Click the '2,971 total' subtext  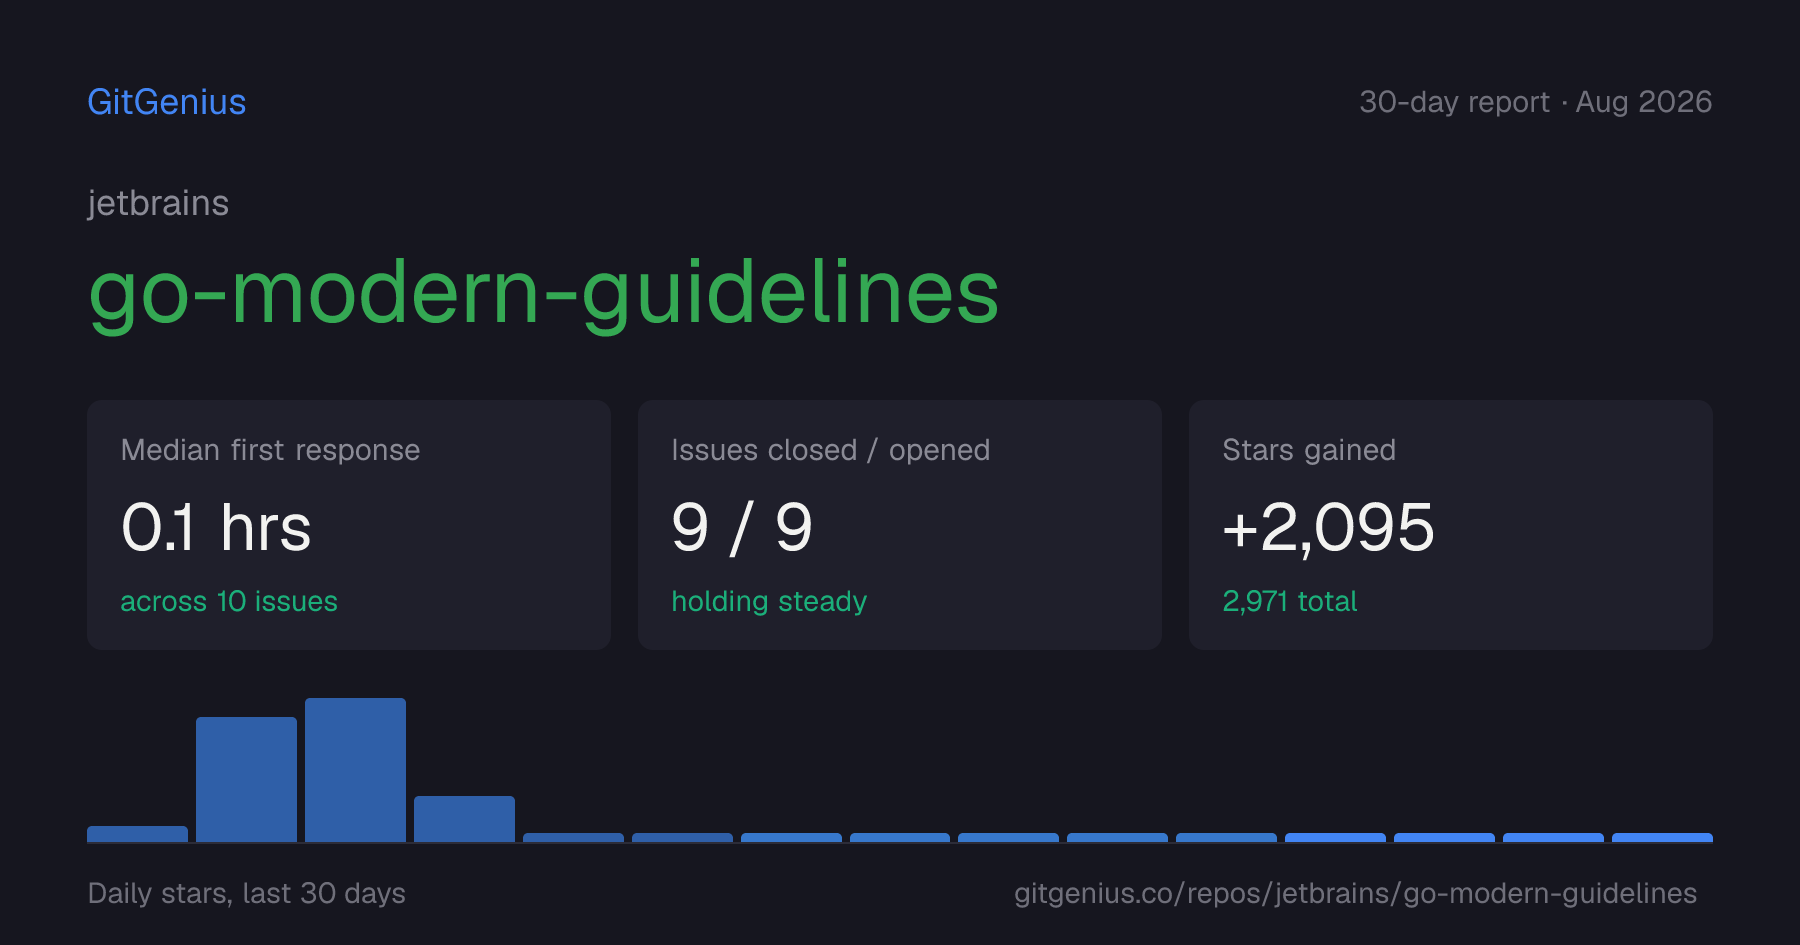pos(1290,601)
